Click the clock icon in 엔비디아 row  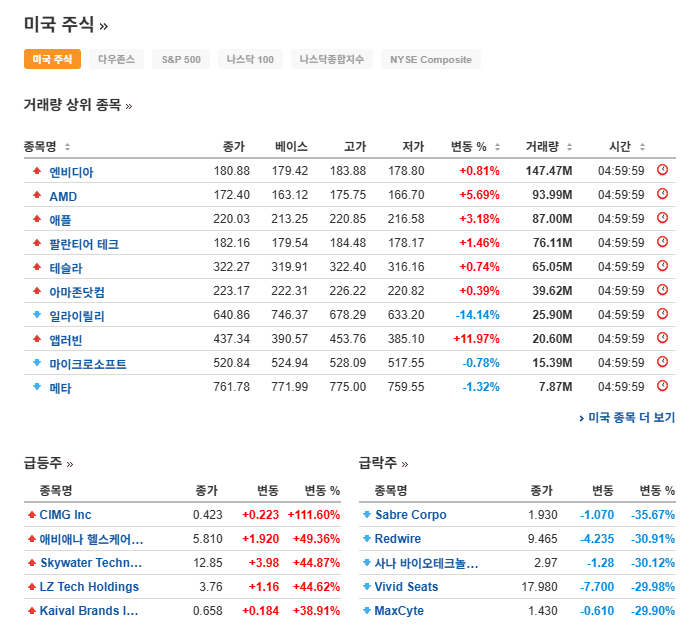coord(662,170)
